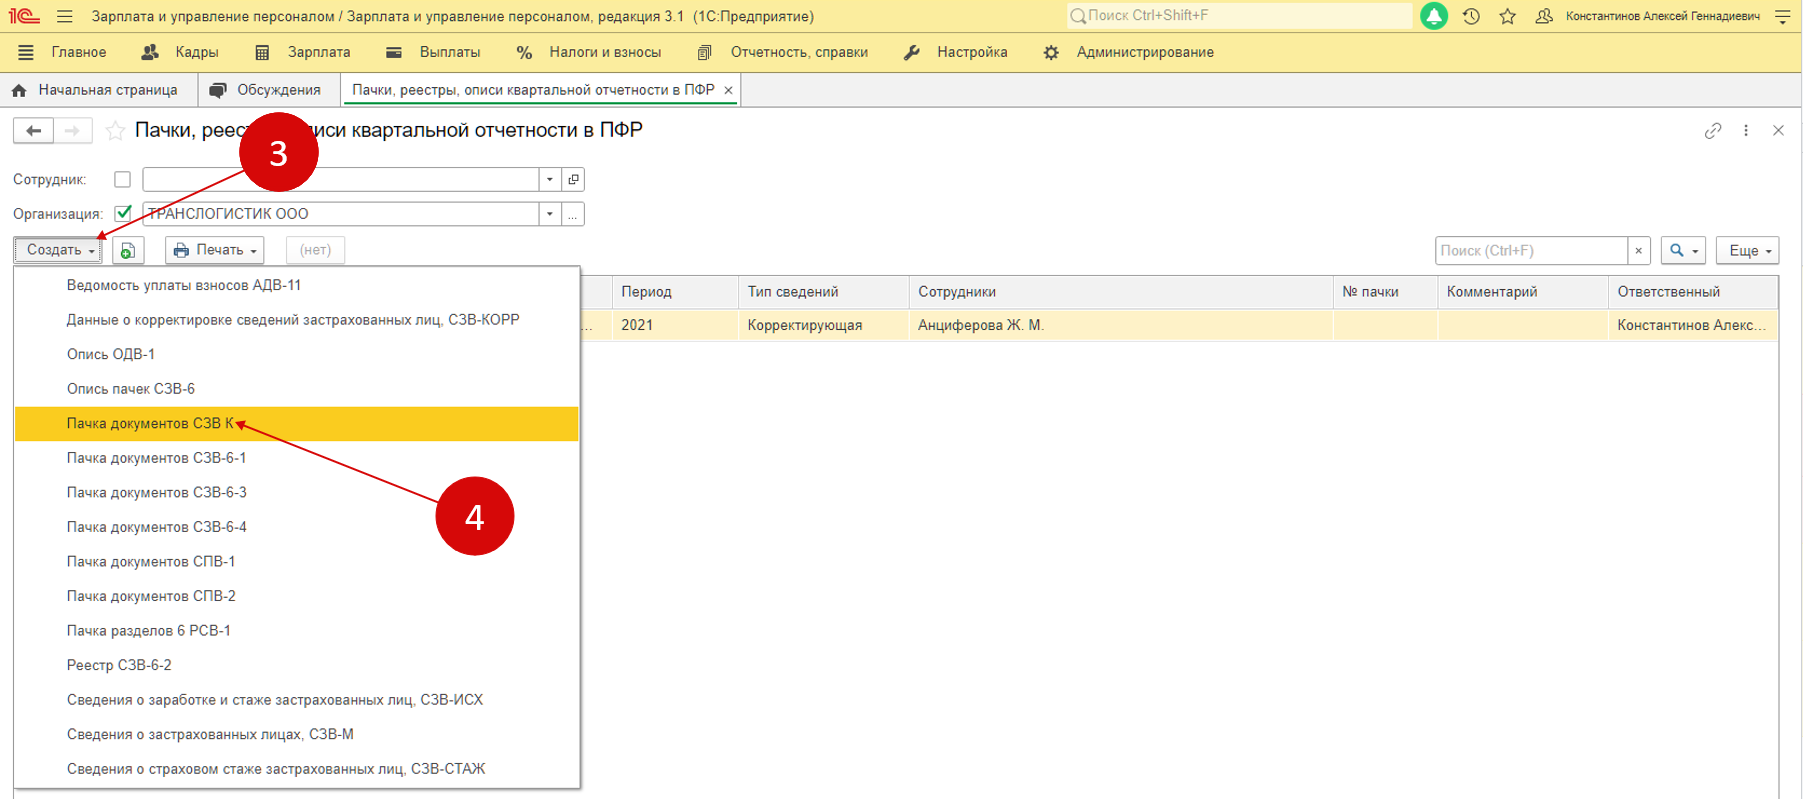Expand the Еще menu button
This screenshot has width=1803, height=799.
[x=1747, y=251]
